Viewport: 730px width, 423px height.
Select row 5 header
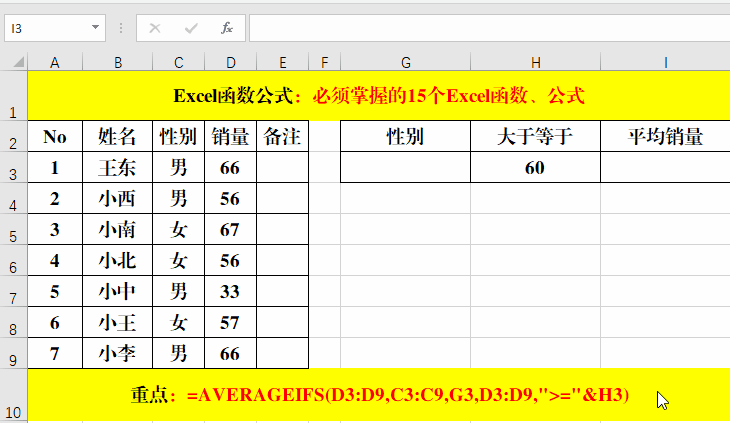point(14,229)
